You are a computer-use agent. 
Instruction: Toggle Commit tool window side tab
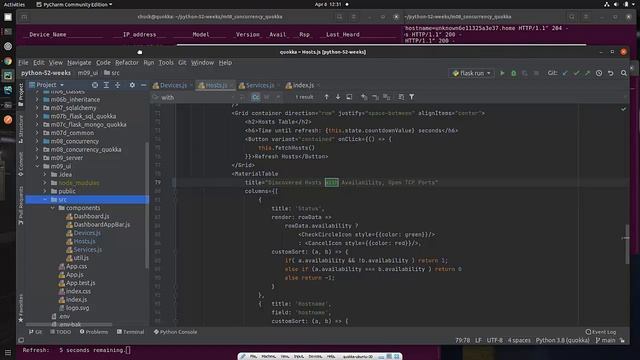pyautogui.click(x=21, y=164)
